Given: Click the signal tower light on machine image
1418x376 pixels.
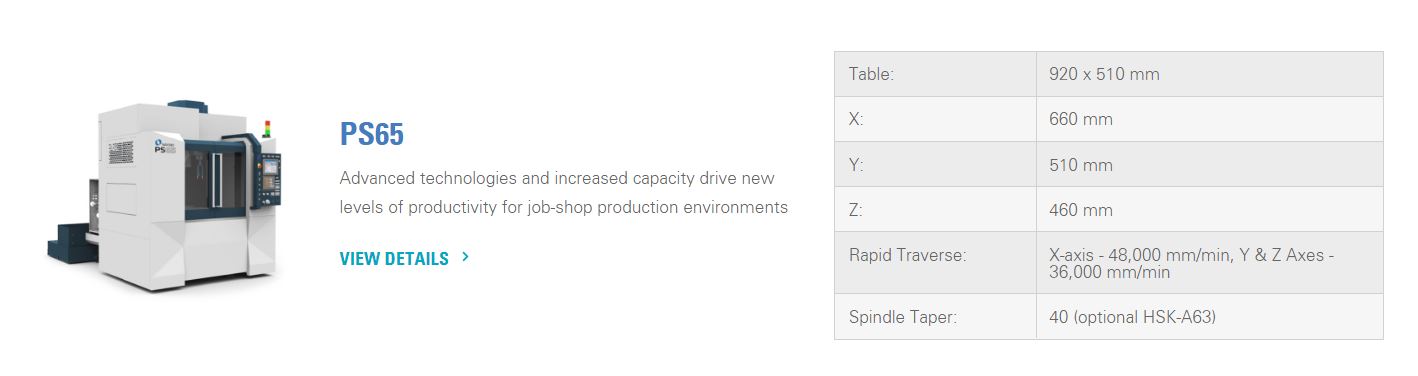Looking at the screenshot, I should (267, 129).
